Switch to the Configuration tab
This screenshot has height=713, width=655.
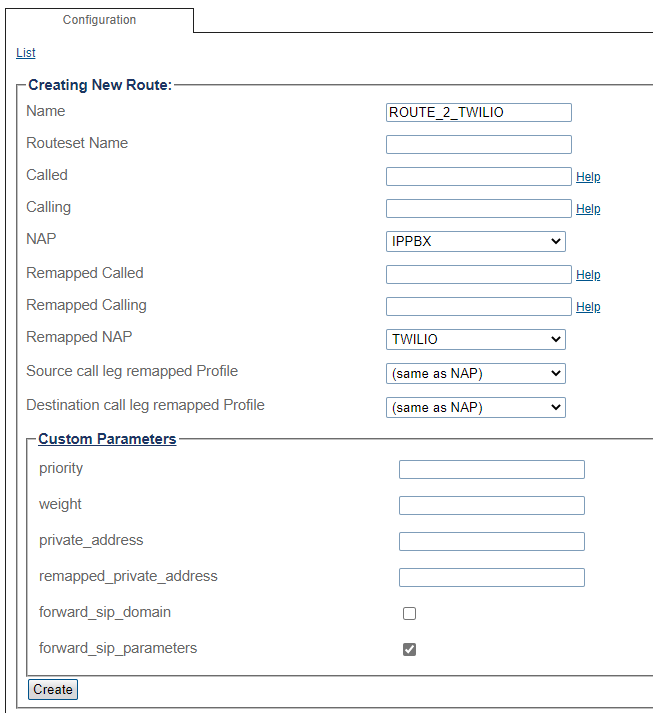coord(99,20)
